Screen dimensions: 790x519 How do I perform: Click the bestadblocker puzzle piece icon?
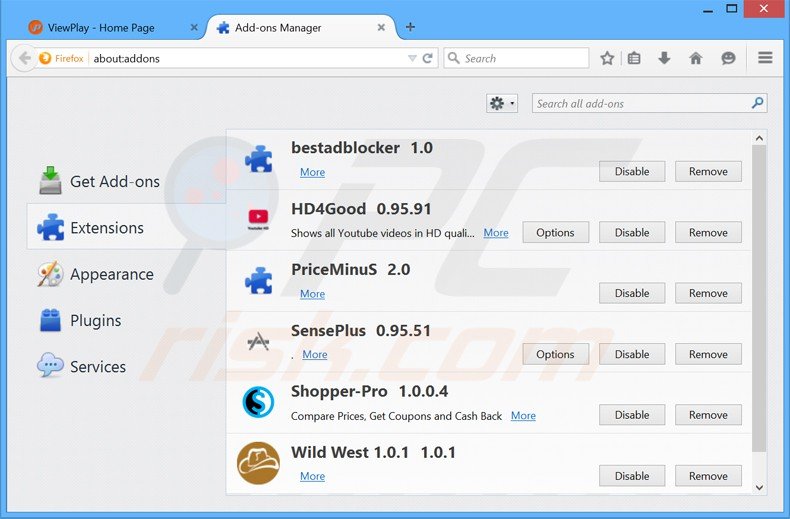click(258, 159)
